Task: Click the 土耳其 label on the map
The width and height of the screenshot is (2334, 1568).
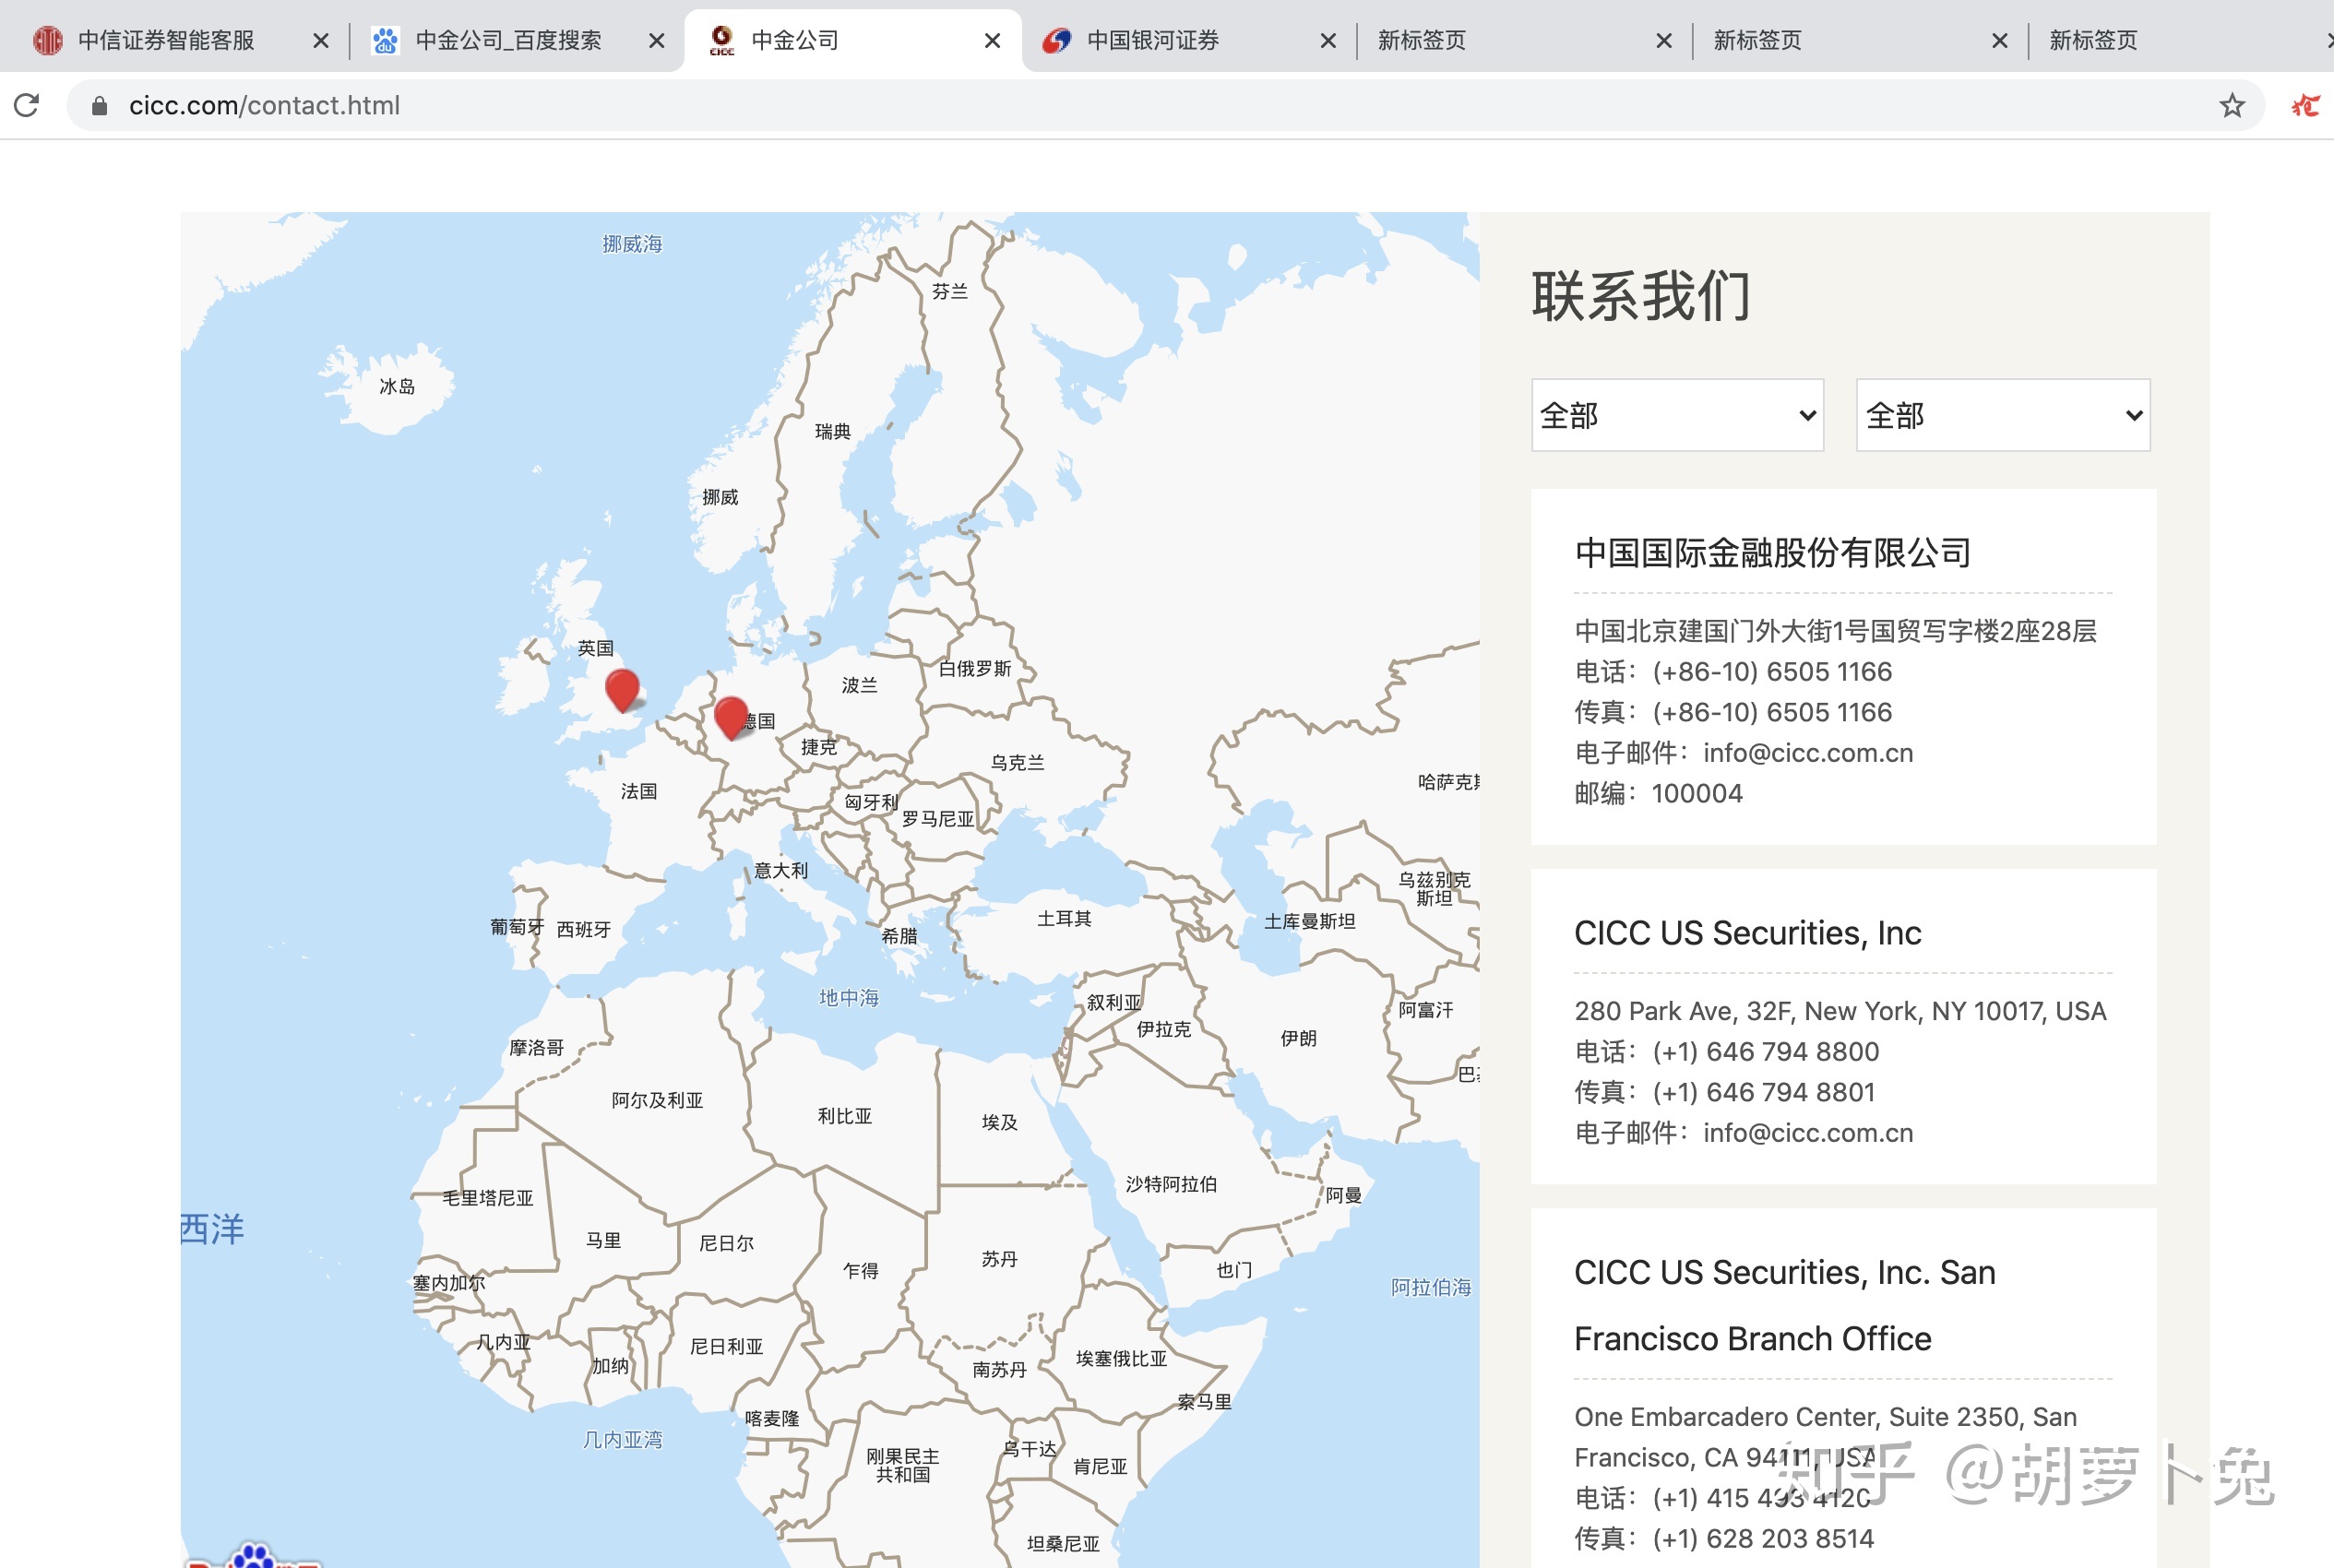Action: [x=1064, y=918]
